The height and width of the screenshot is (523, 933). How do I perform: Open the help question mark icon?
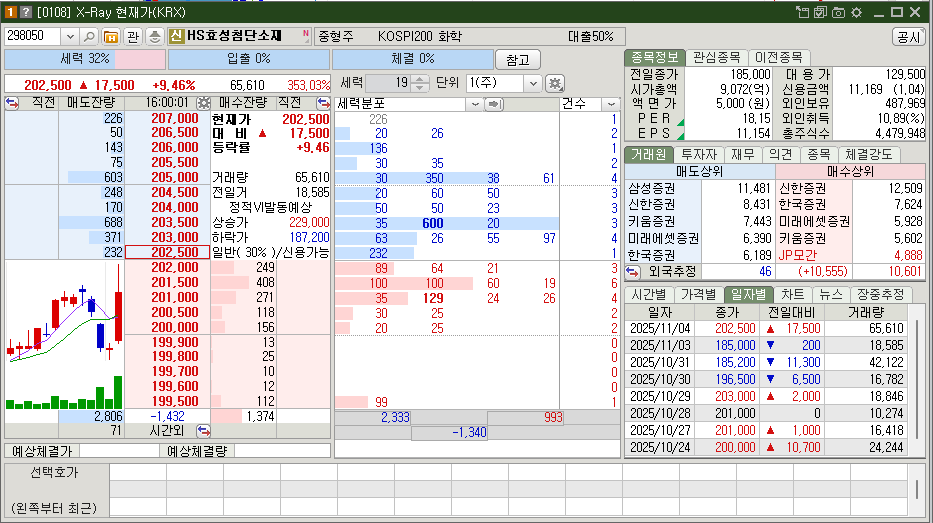[26, 12]
